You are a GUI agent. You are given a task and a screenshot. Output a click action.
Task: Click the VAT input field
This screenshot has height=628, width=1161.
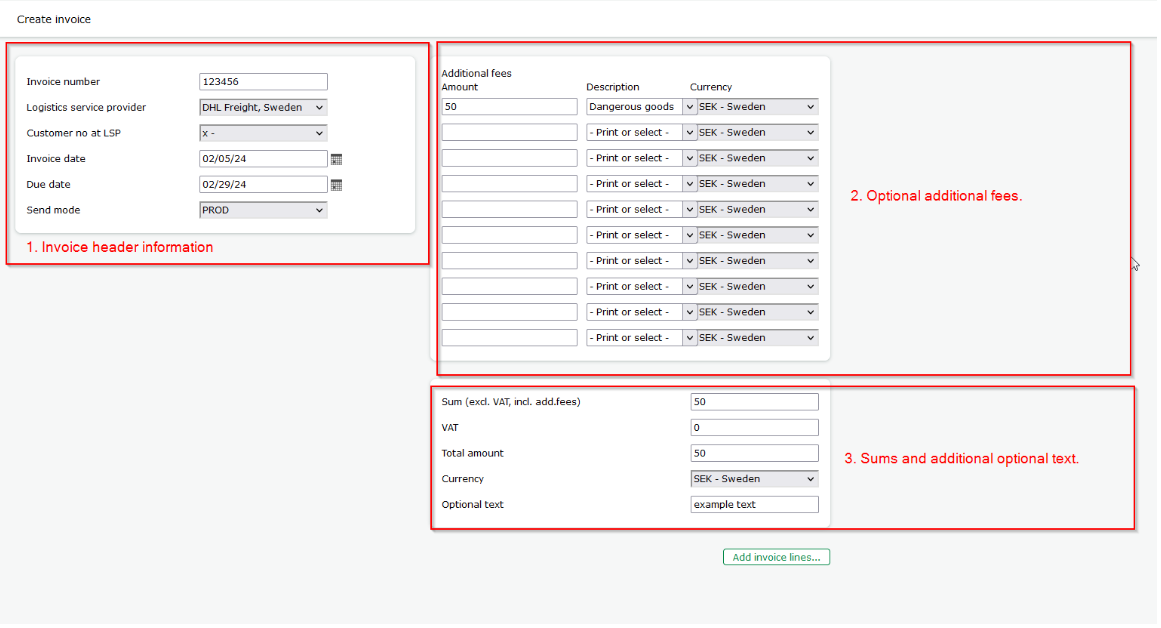click(x=754, y=428)
